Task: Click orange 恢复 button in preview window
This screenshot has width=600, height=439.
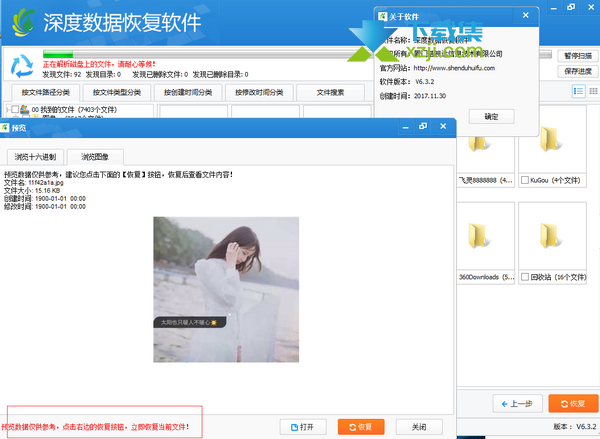Action: [x=361, y=427]
